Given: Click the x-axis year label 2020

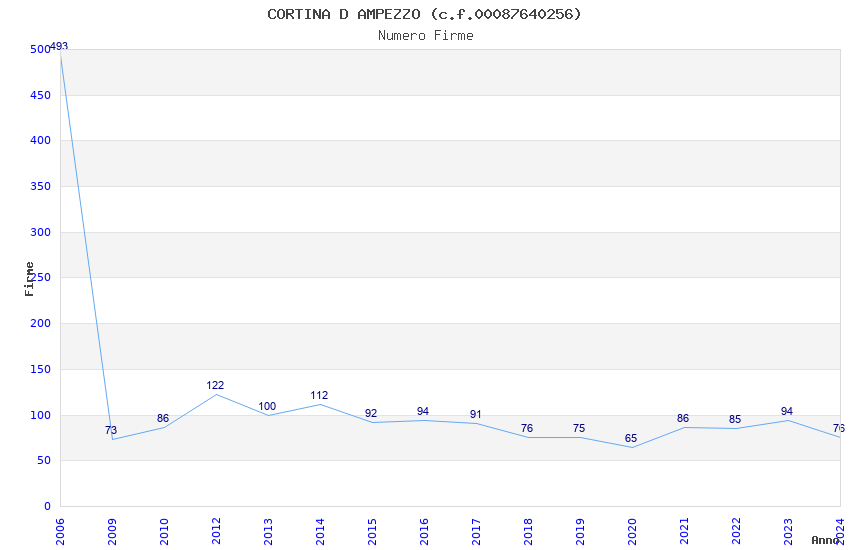Looking at the screenshot, I should click(633, 532).
